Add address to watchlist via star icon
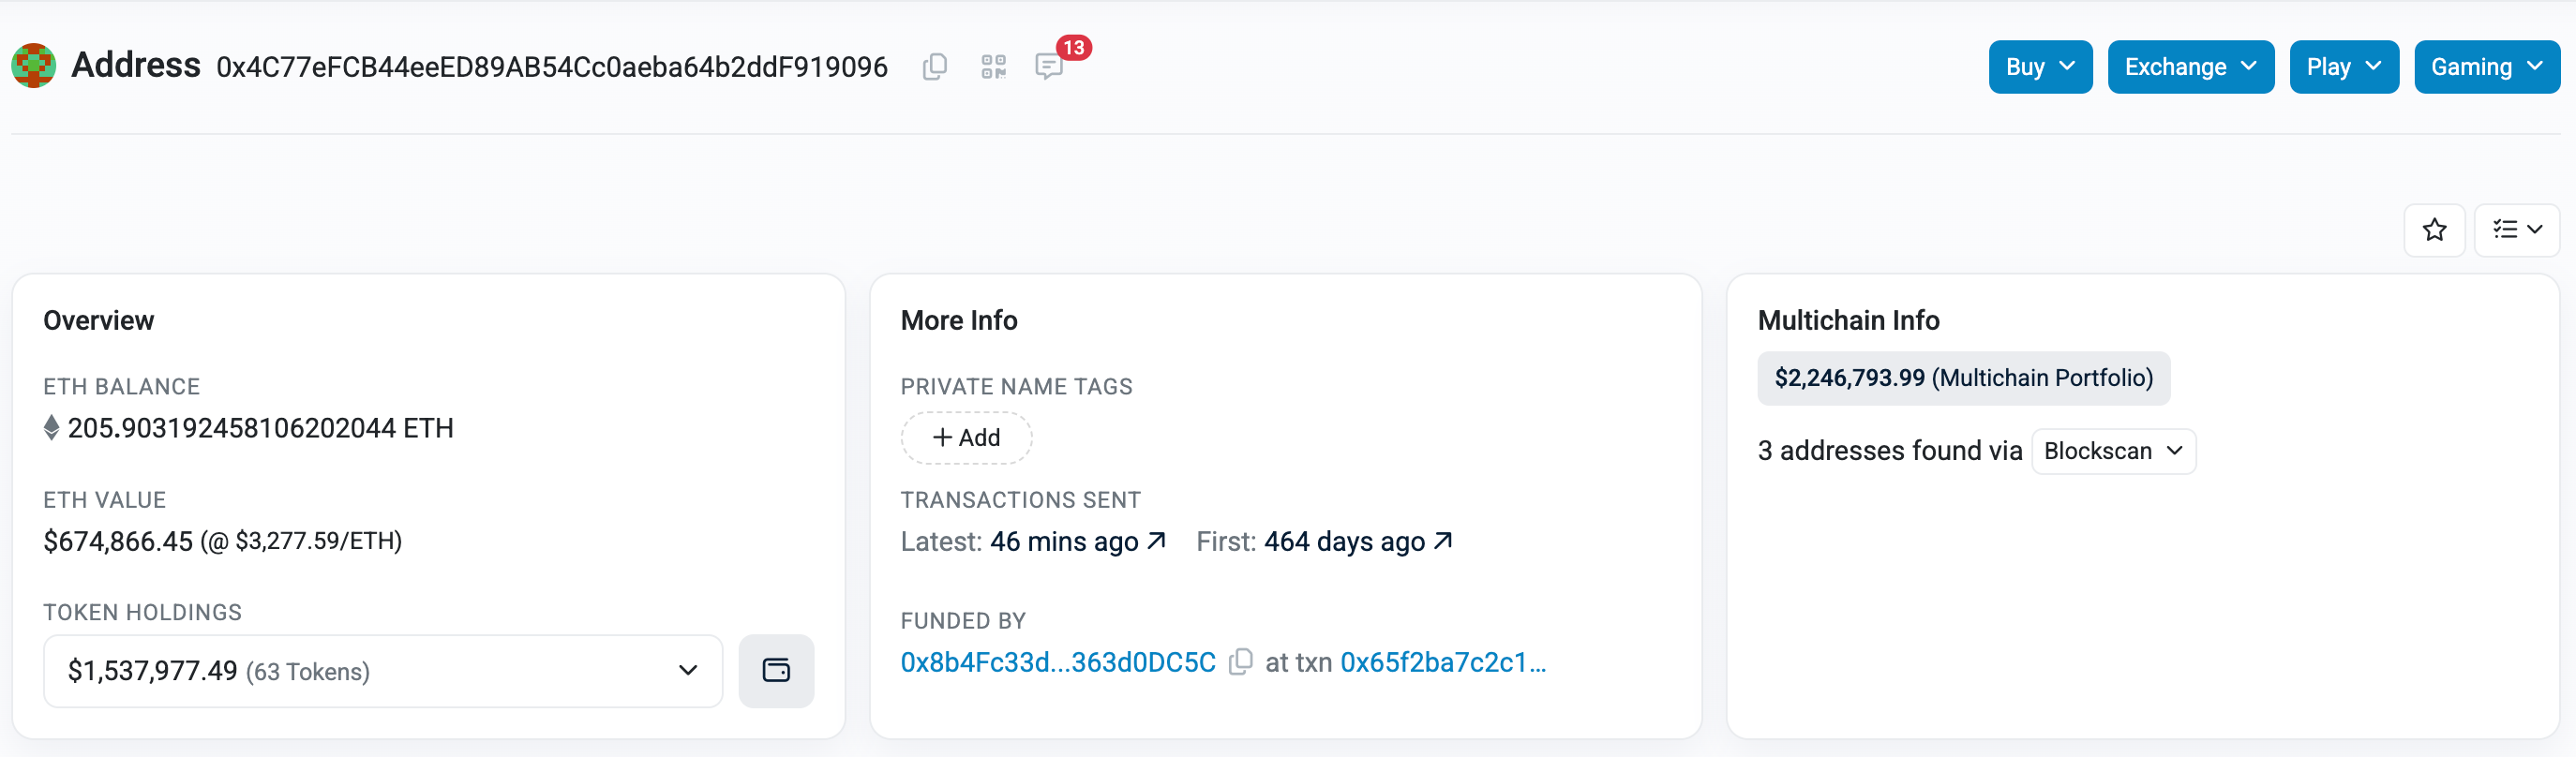The width and height of the screenshot is (2576, 757). [x=2434, y=230]
